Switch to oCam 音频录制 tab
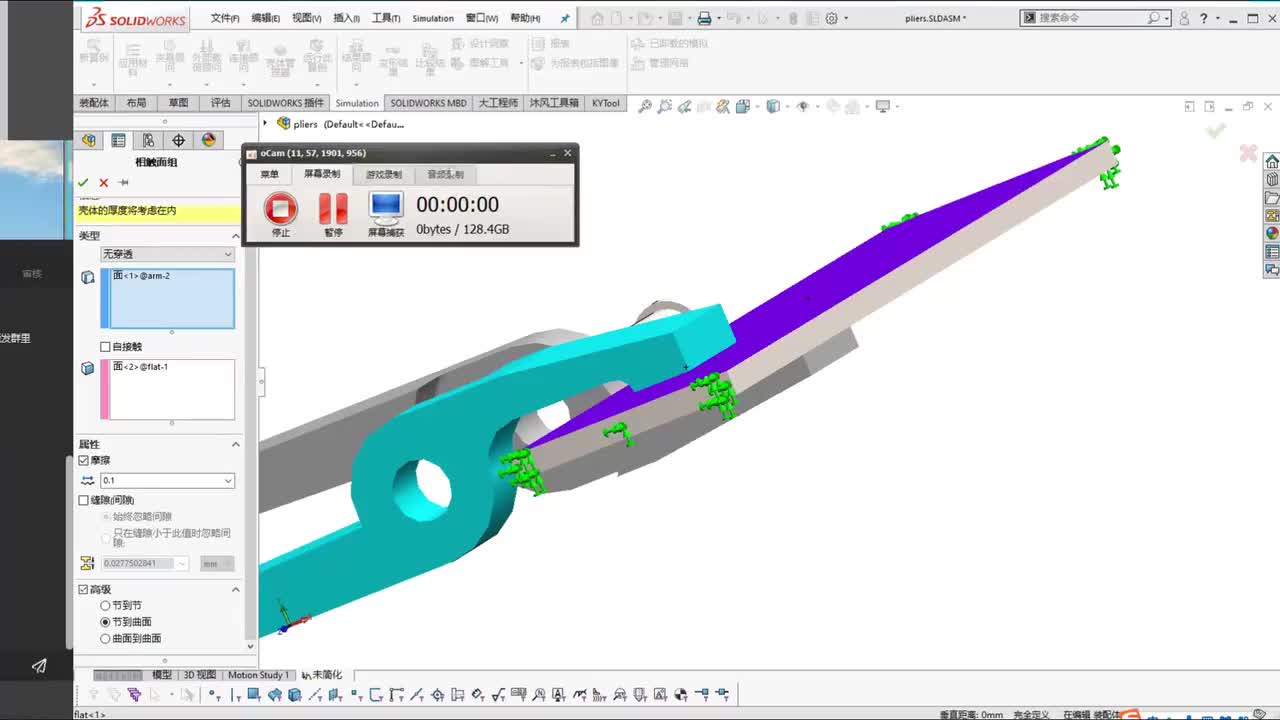The height and width of the screenshot is (720, 1280). point(445,174)
